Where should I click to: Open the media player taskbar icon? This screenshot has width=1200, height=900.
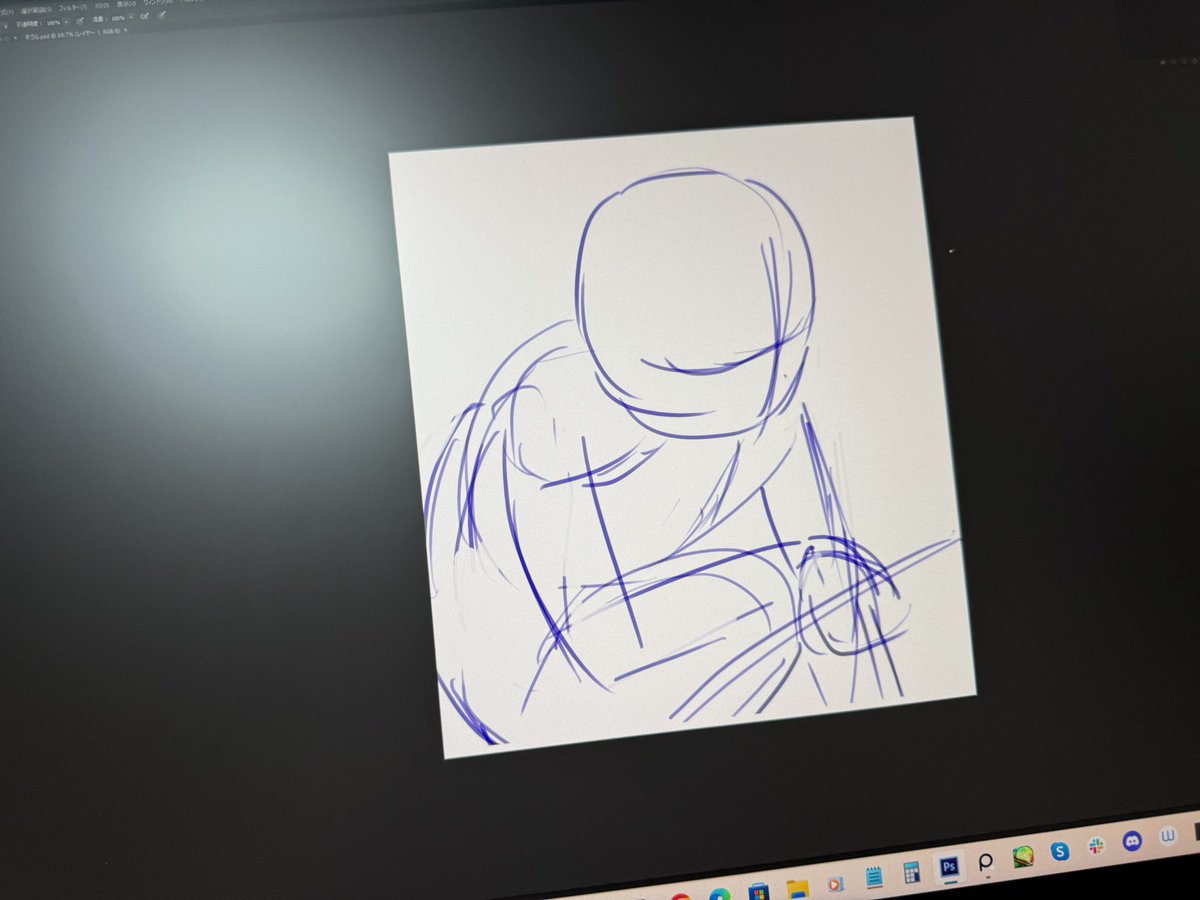(834, 884)
